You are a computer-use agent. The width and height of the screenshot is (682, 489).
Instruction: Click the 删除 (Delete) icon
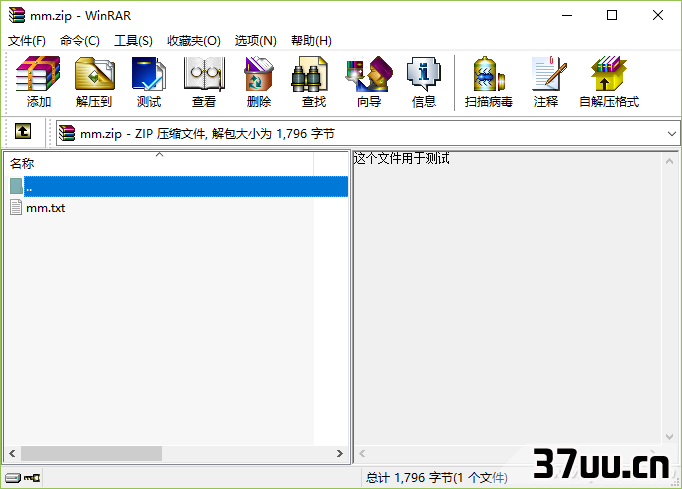tap(259, 81)
